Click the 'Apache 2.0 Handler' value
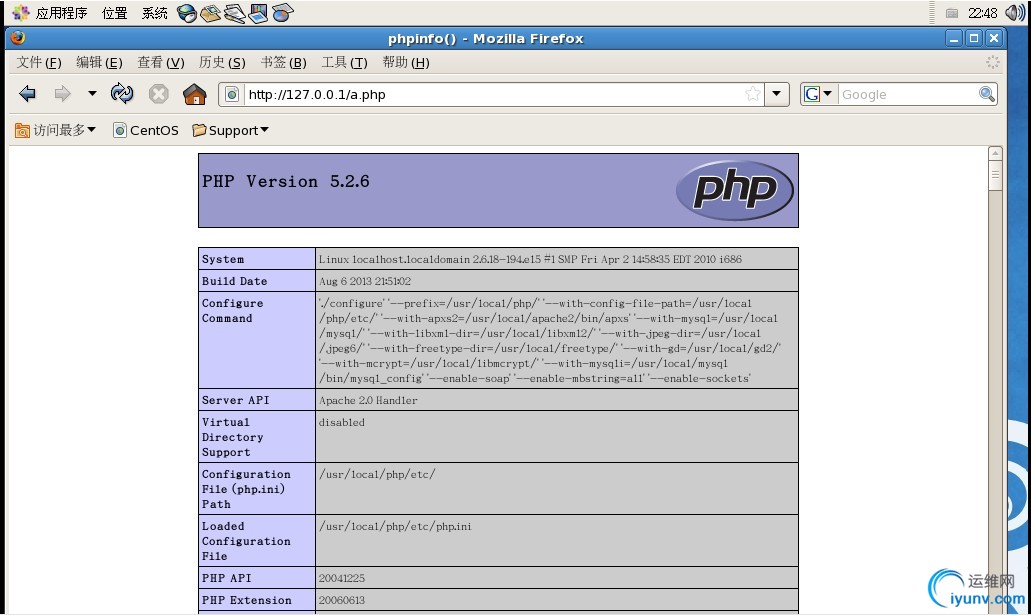1031x615 pixels. (x=368, y=400)
